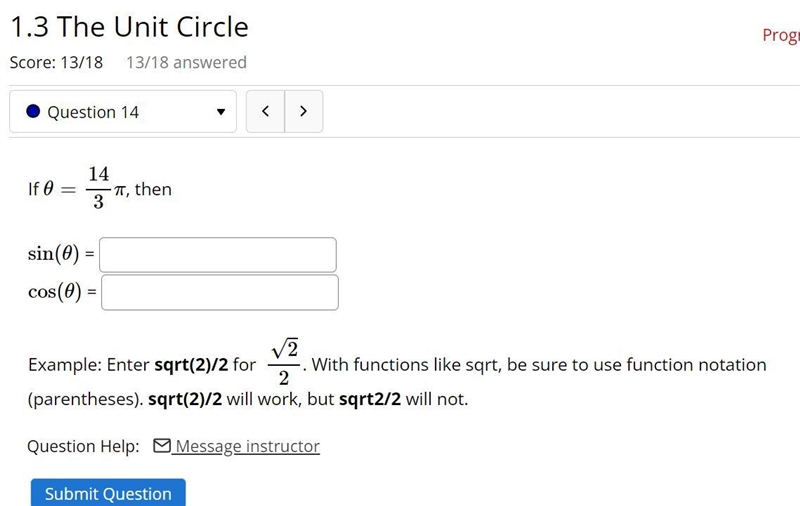Click the blue dot status icon for Question 14

33,111
